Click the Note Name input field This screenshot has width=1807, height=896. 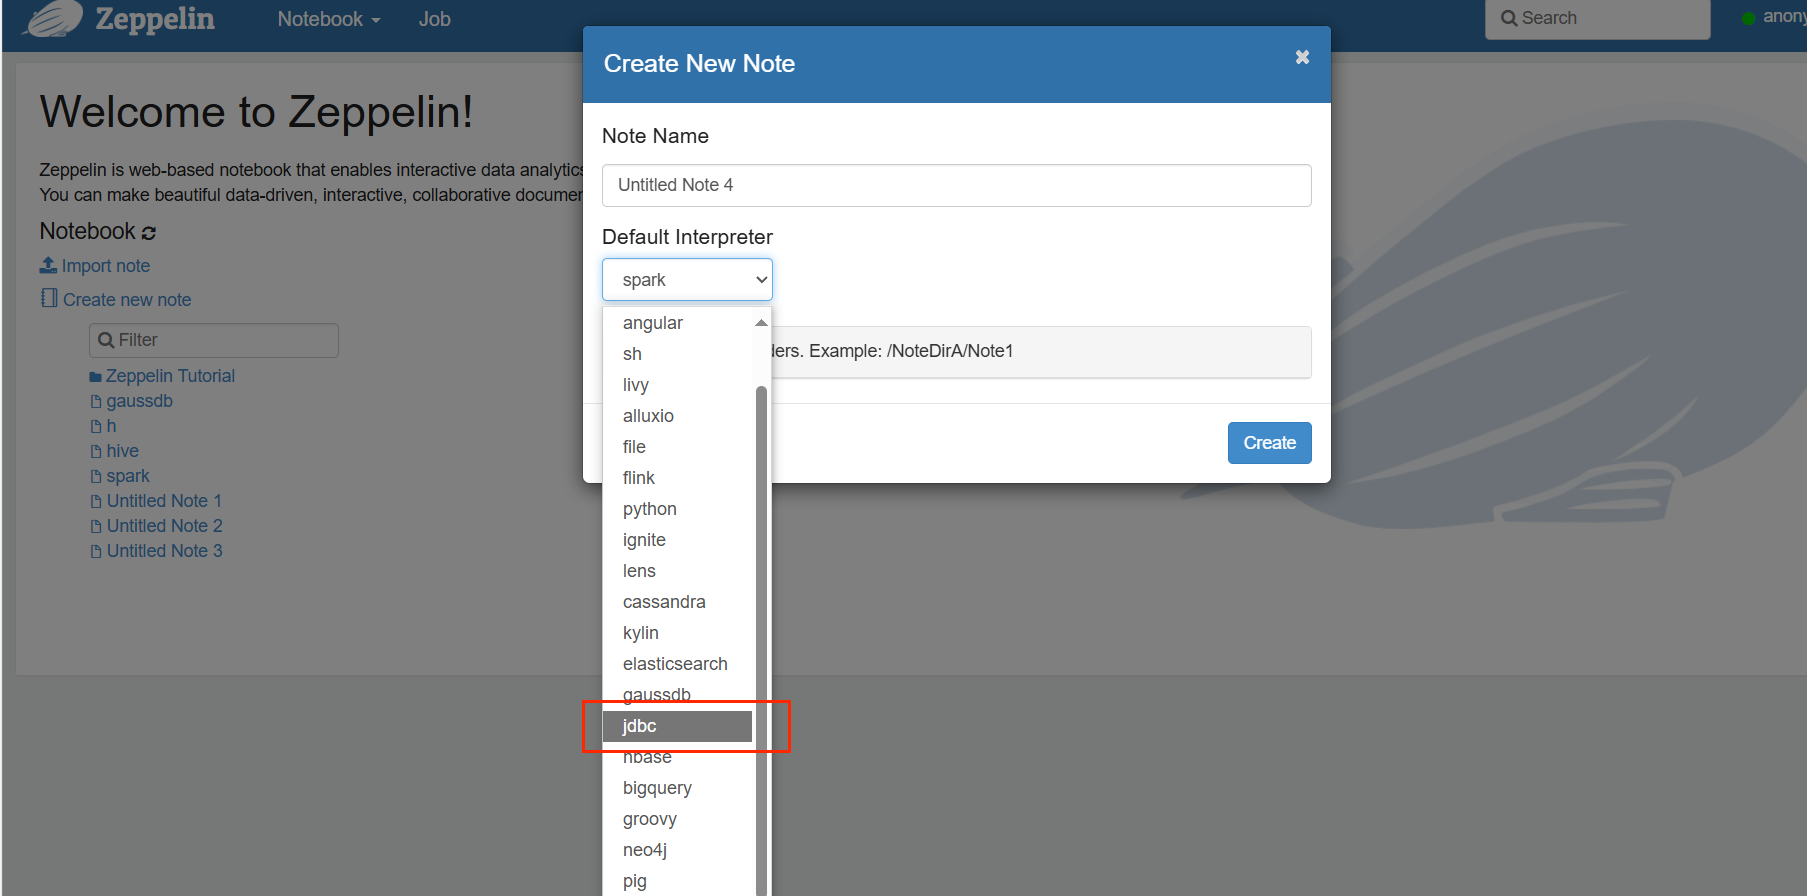tap(957, 185)
